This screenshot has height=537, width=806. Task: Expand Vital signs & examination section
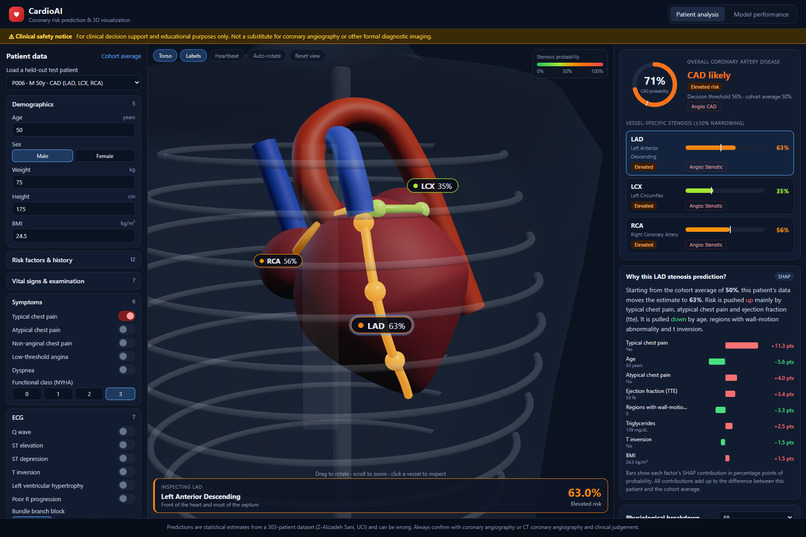pos(74,281)
